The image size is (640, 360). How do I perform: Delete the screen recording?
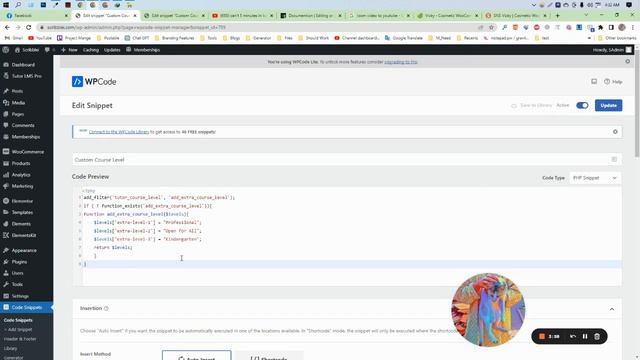click(597, 336)
